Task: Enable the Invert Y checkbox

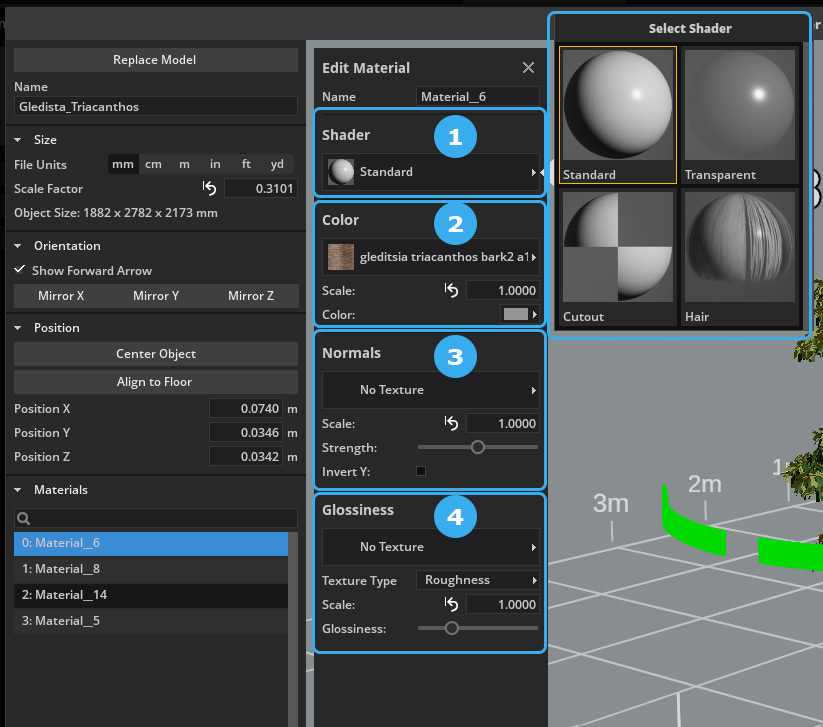Action: [x=421, y=471]
